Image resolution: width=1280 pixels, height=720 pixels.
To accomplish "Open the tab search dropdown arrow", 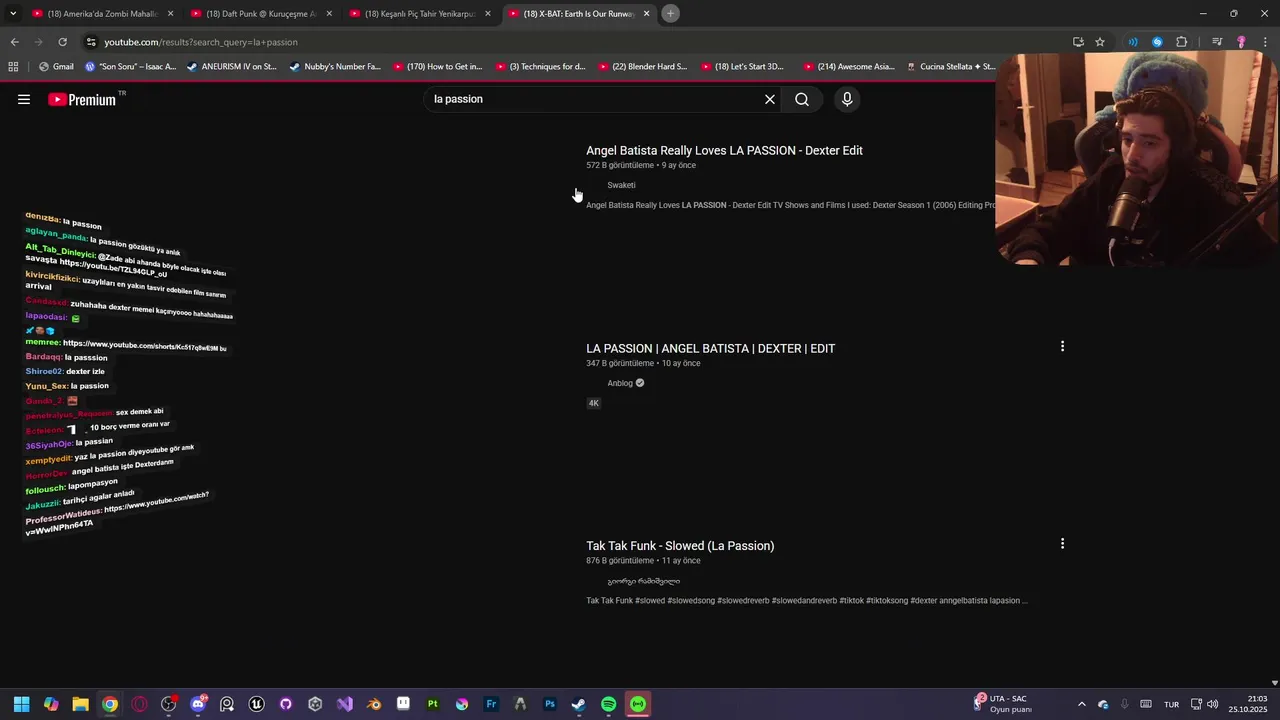I will (x=13, y=13).
